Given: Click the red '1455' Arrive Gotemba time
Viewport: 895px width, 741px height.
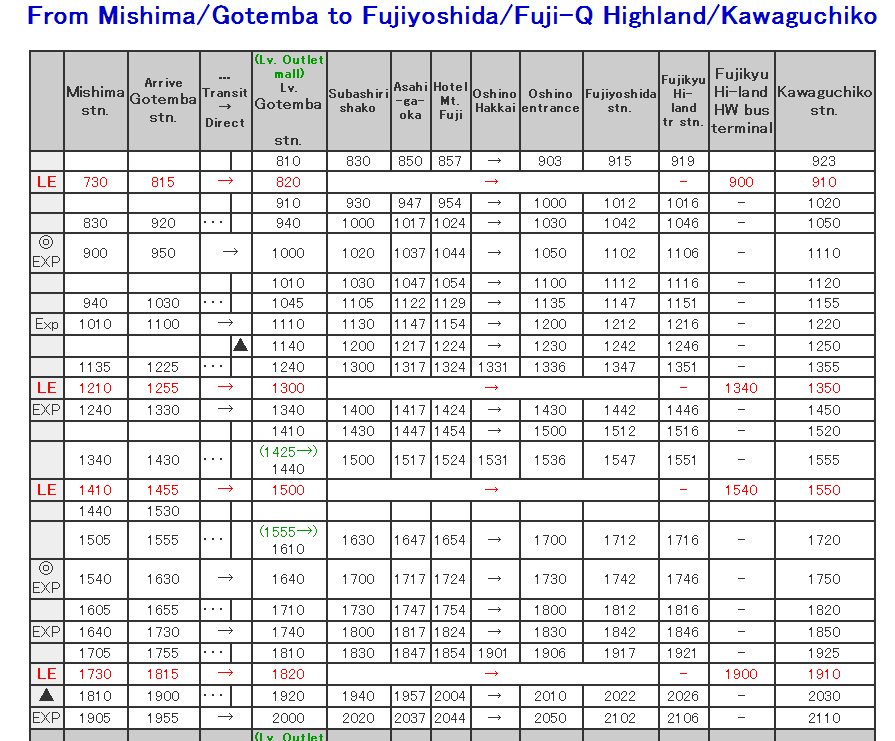Looking at the screenshot, I should coord(163,490).
